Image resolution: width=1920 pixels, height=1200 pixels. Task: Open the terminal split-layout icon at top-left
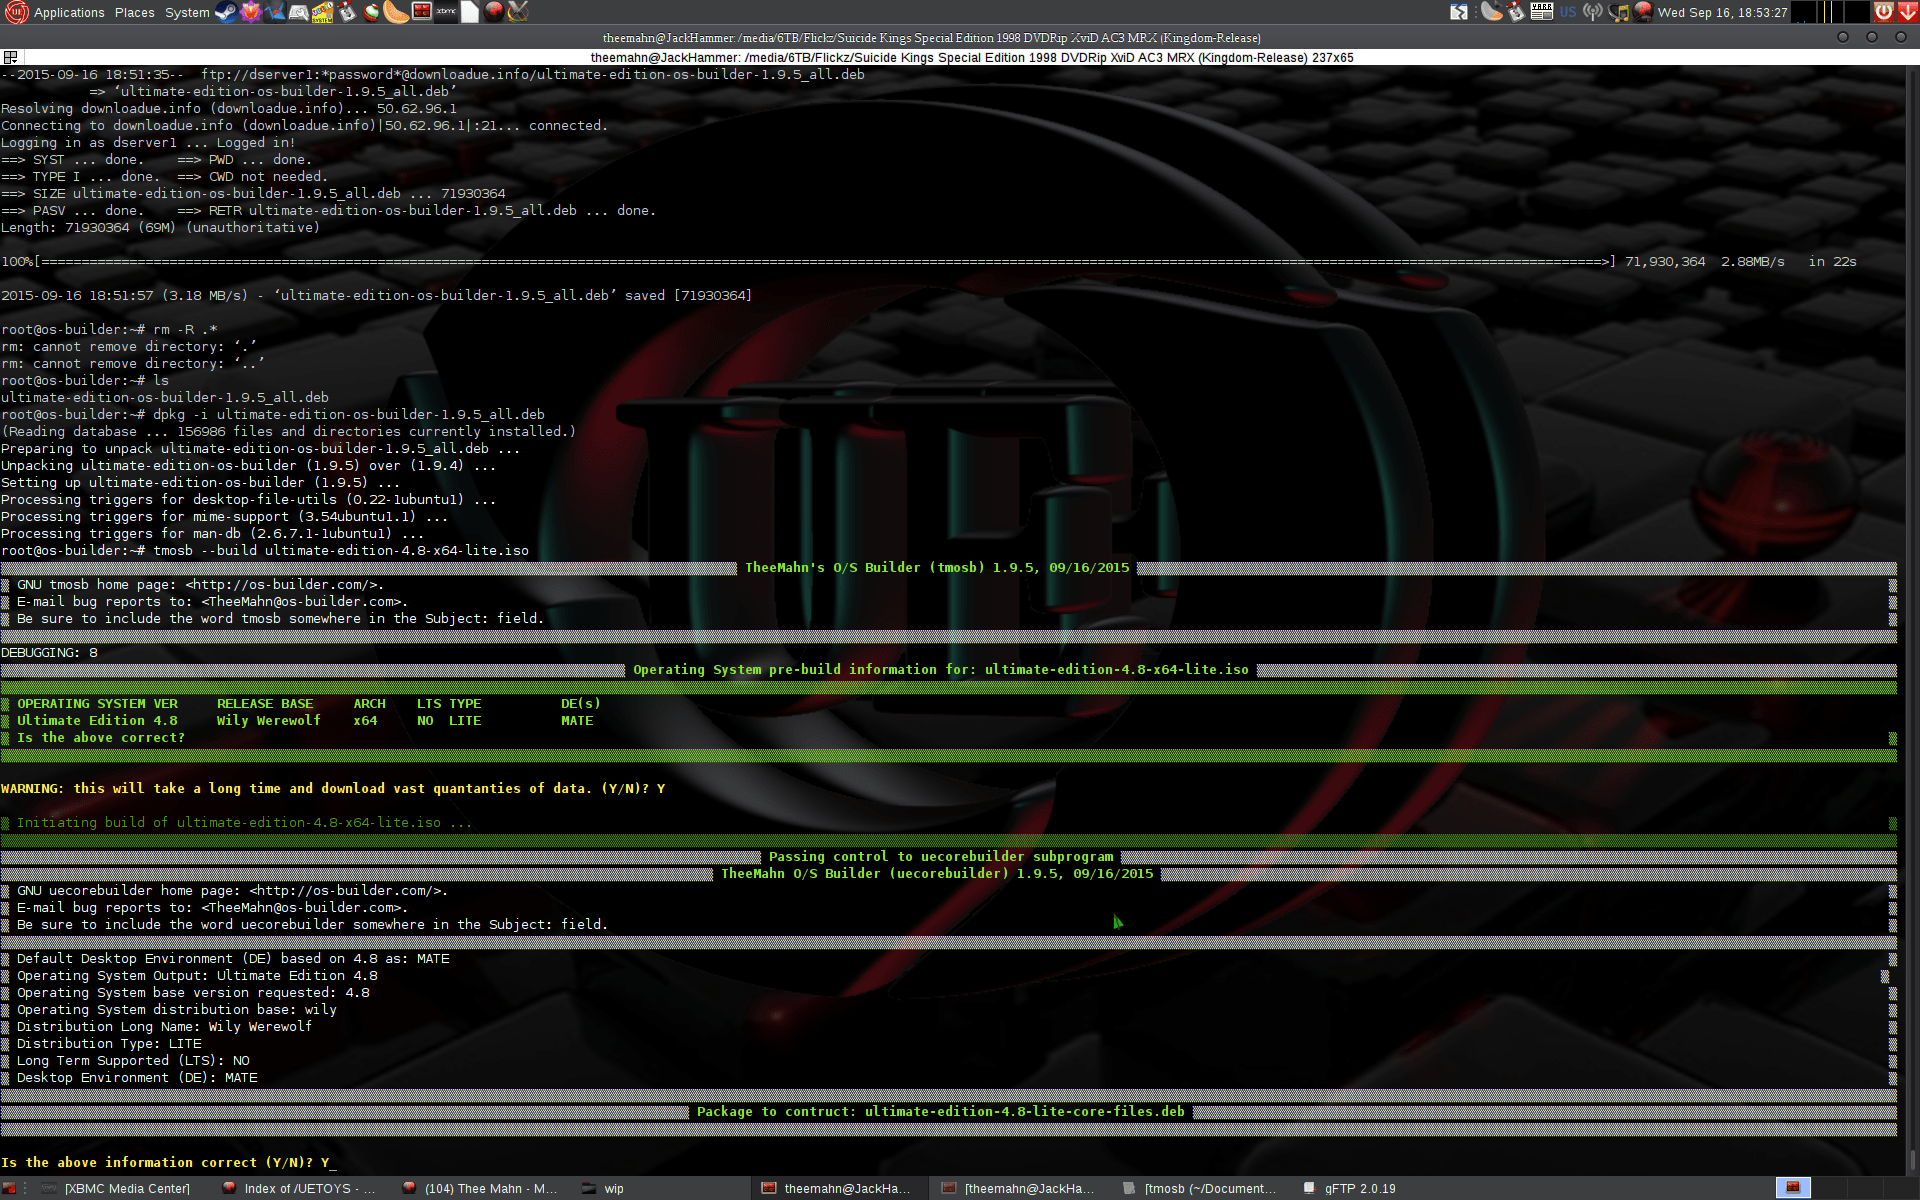point(10,57)
